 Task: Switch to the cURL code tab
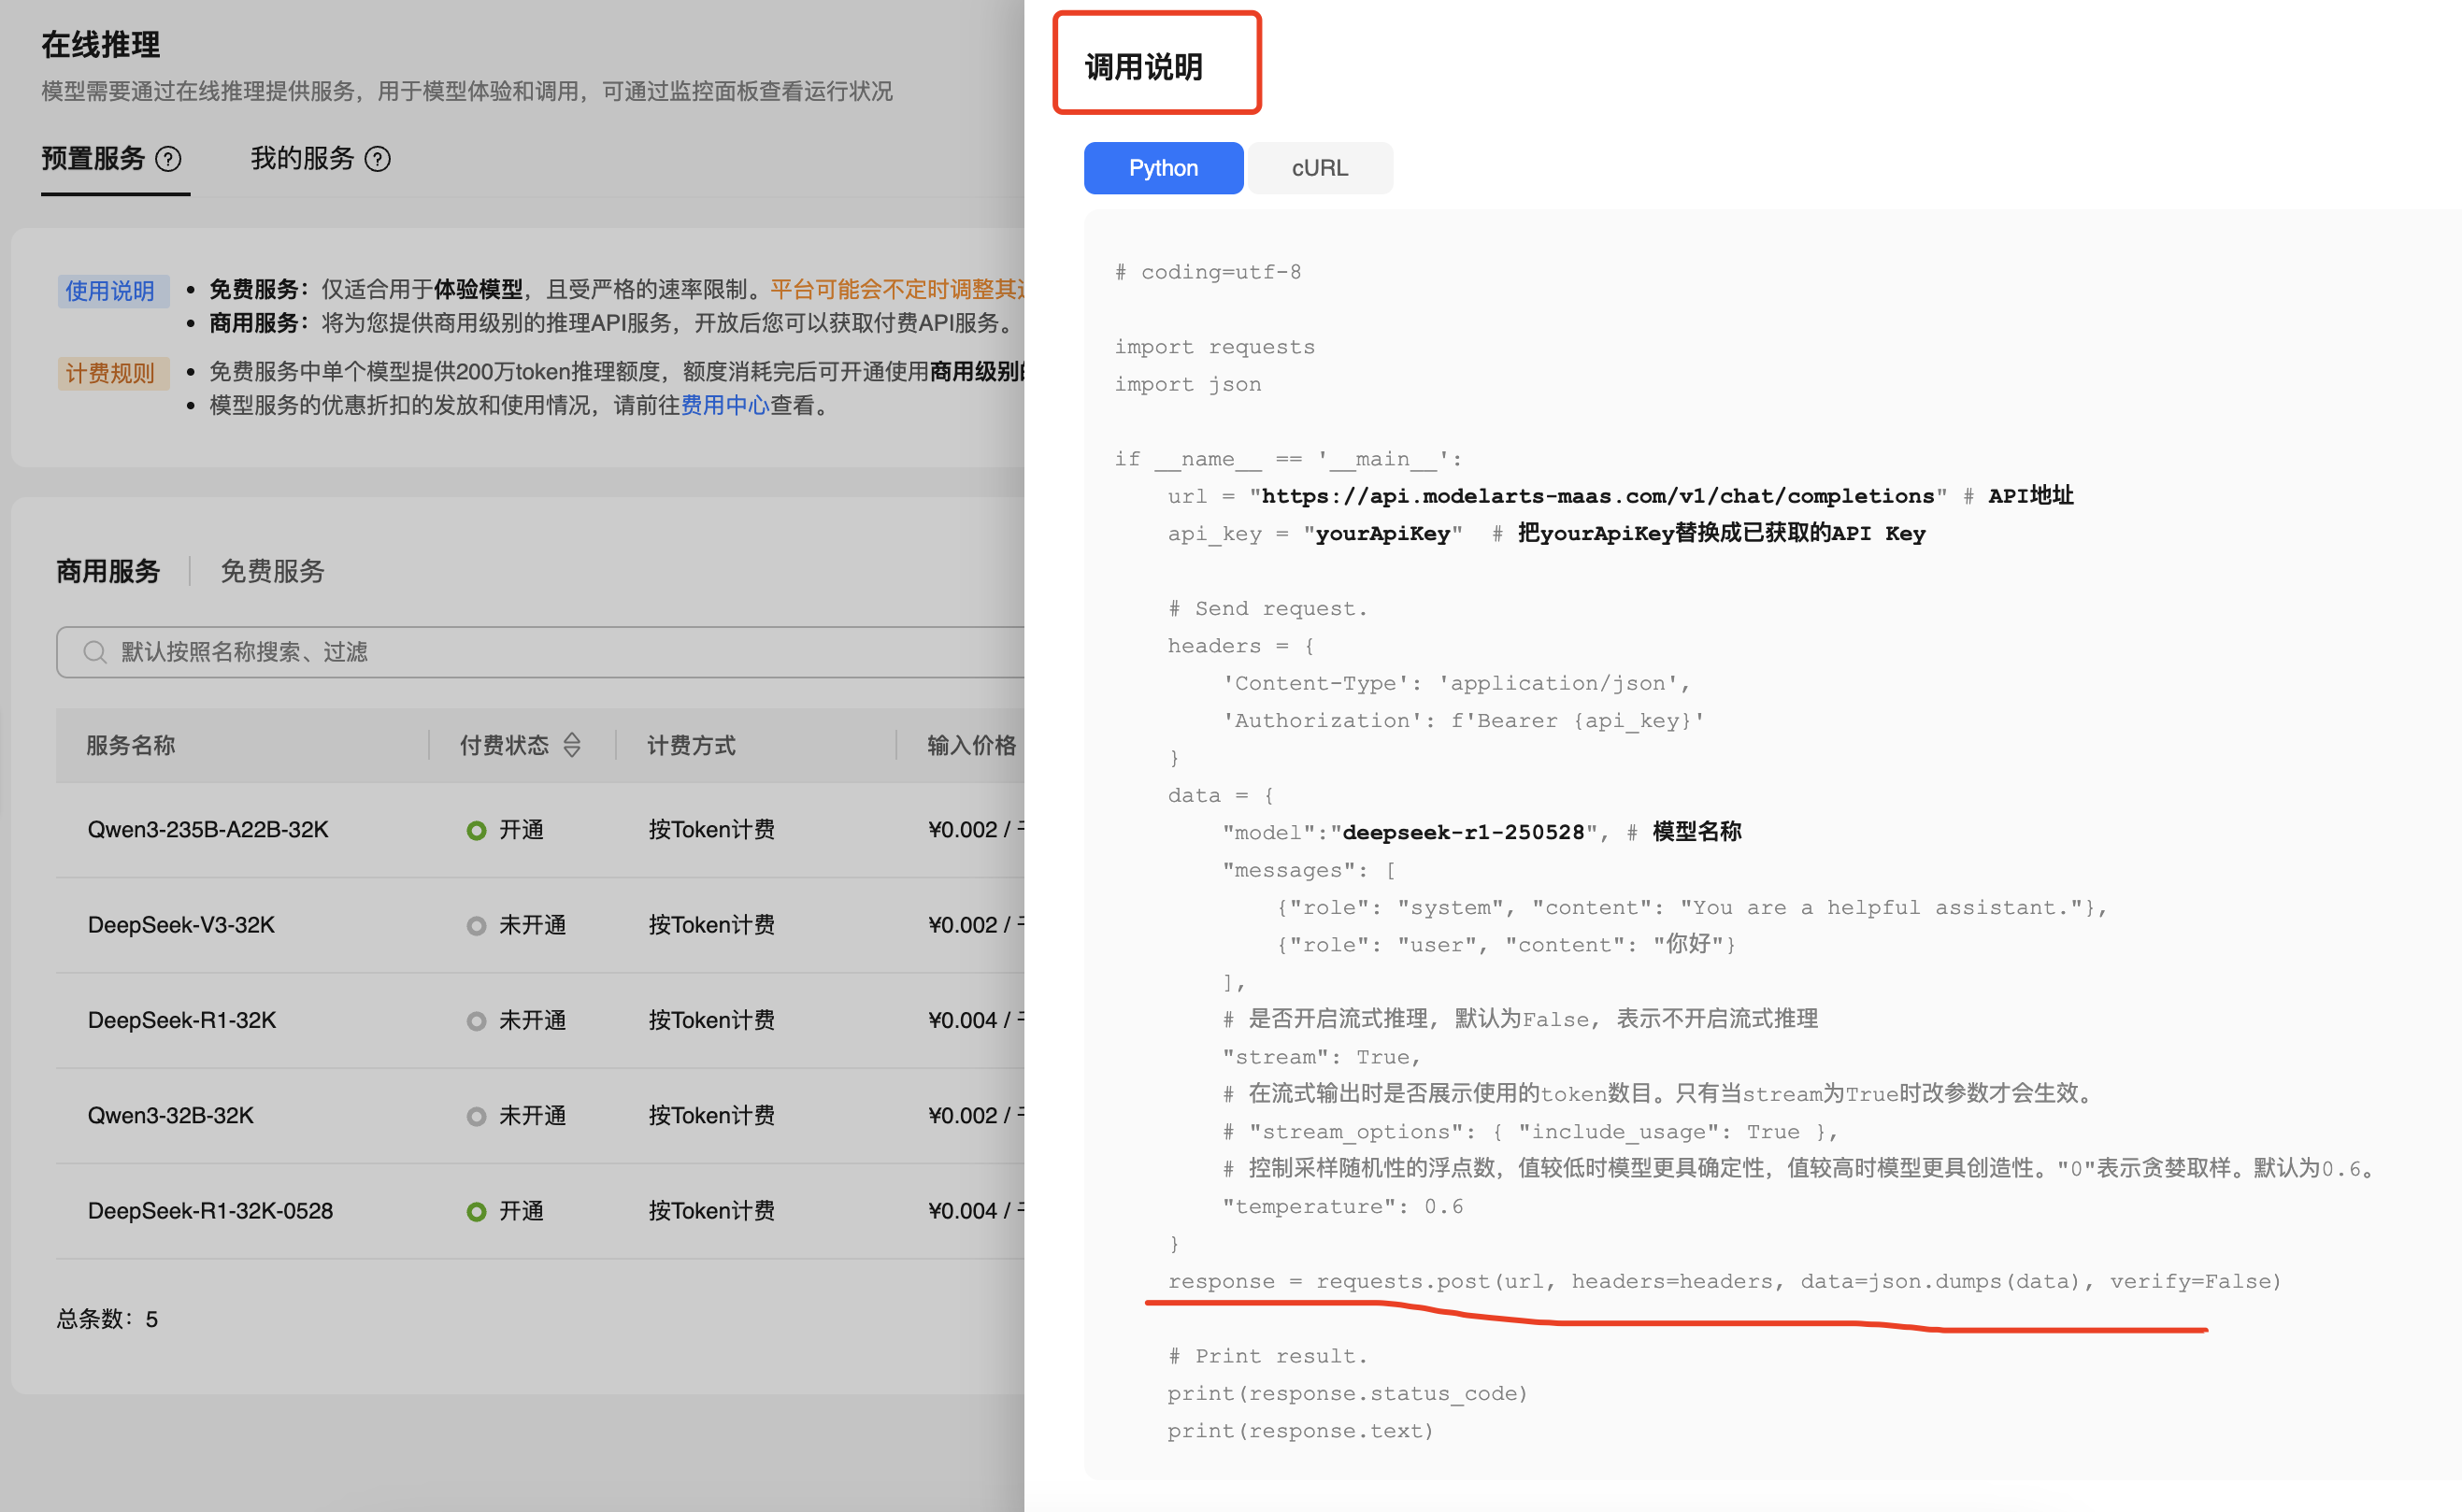1319,168
